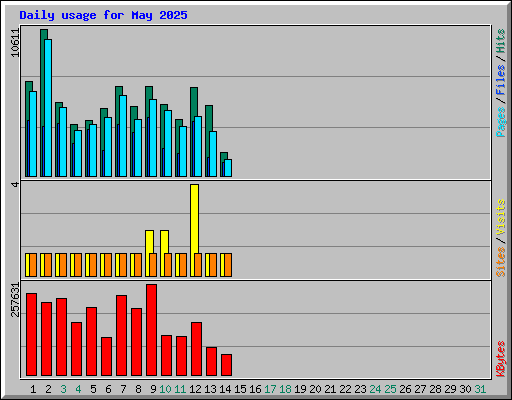This screenshot has height=400, width=512.
Task: Click day number 6 on the x-axis
Action: (108, 389)
